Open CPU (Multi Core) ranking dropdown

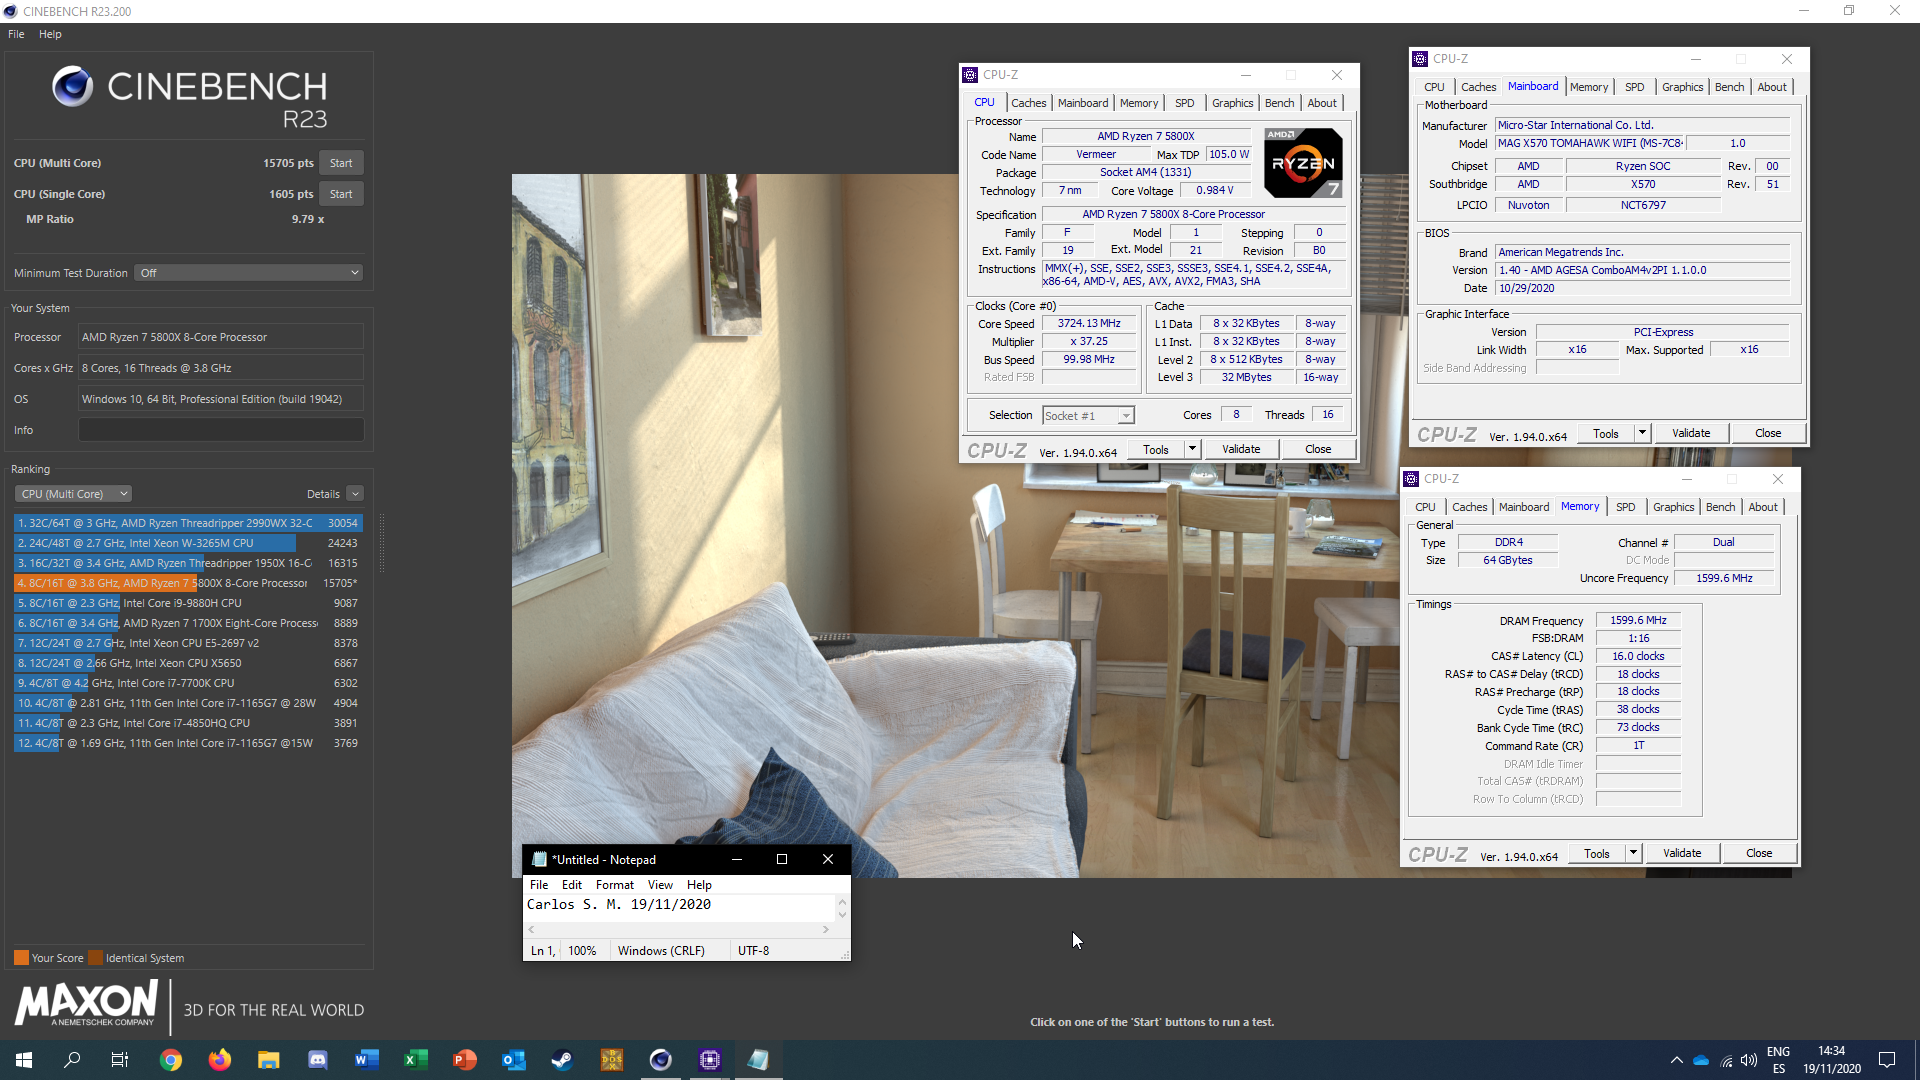coord(73,494)
